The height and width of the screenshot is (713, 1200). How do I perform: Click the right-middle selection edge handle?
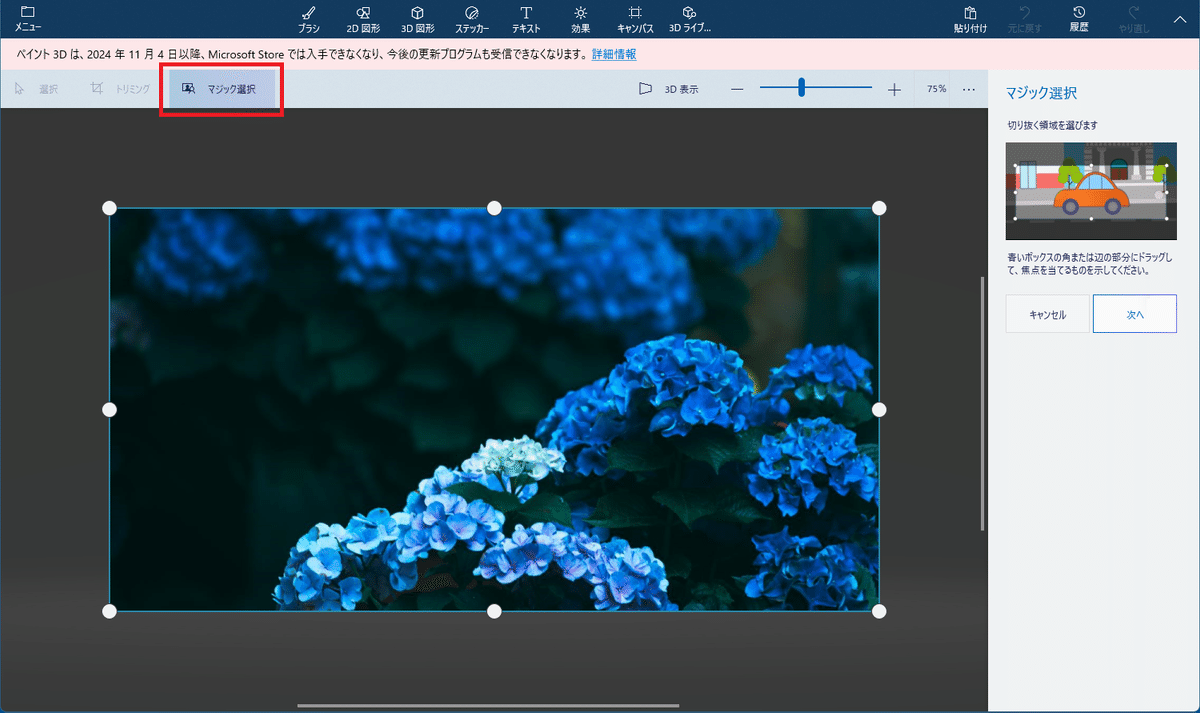point(879,410)
